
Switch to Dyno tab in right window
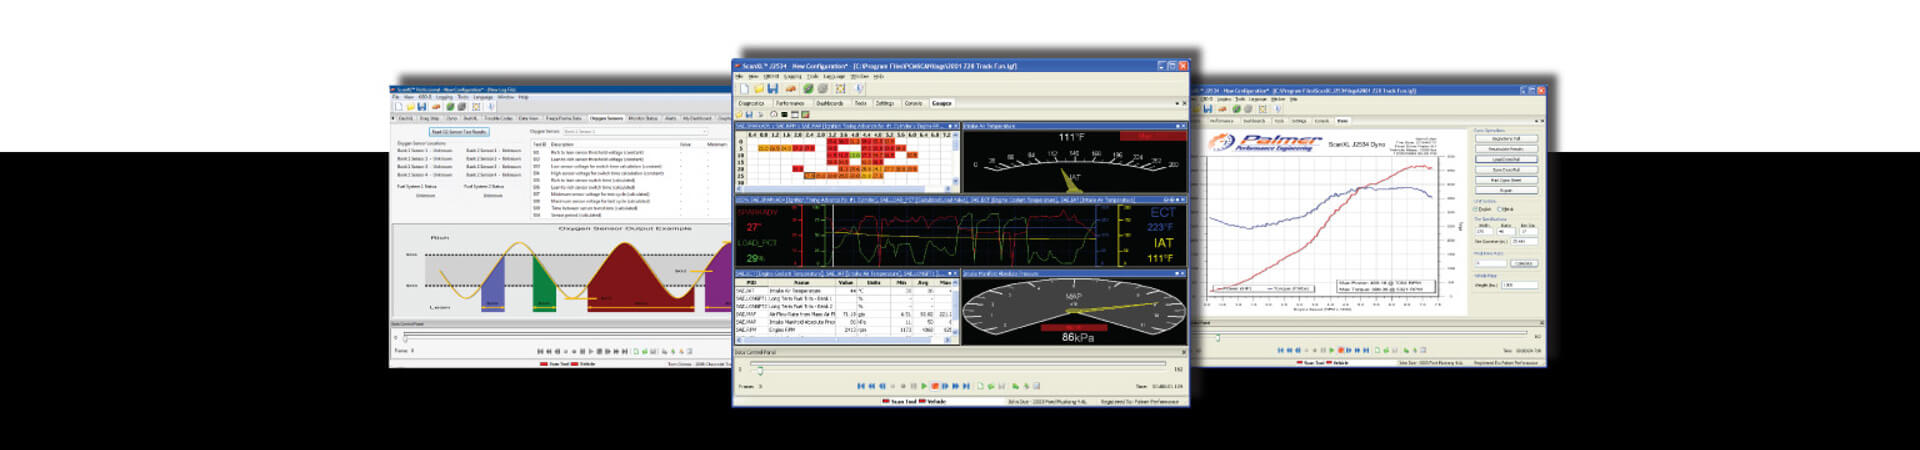1342,121
